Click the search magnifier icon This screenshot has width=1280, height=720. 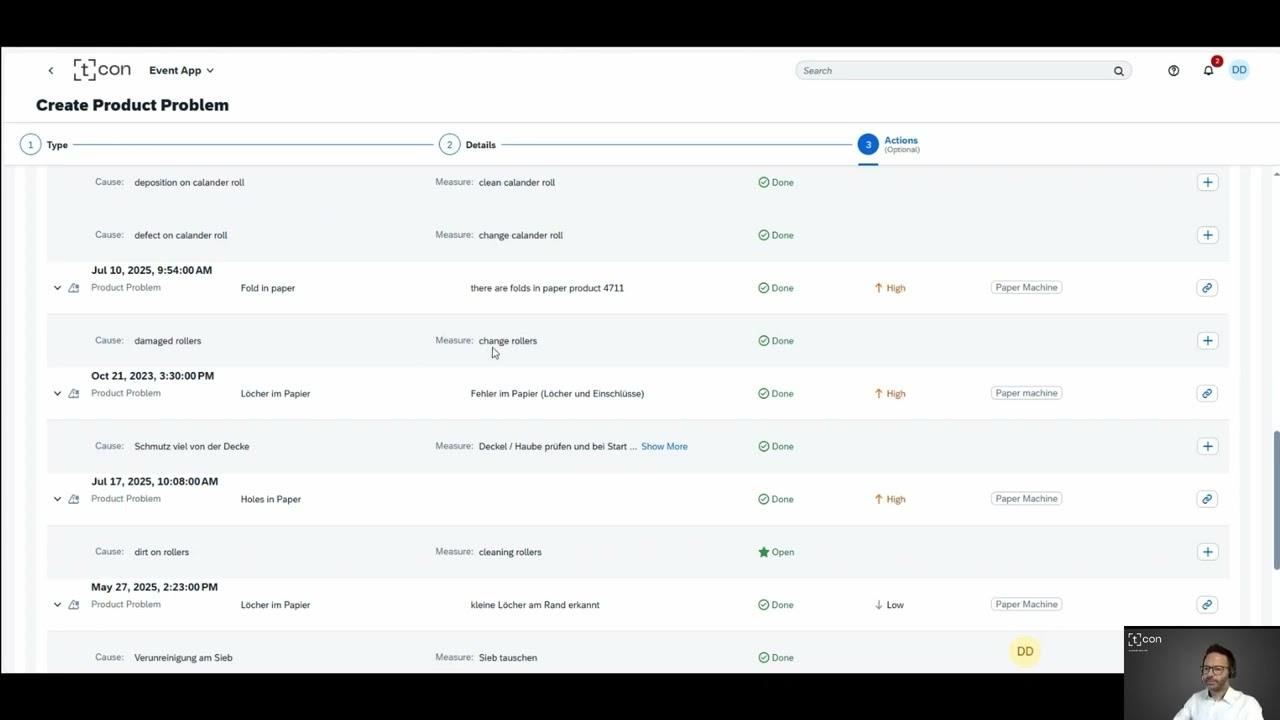pos(1118,70)
